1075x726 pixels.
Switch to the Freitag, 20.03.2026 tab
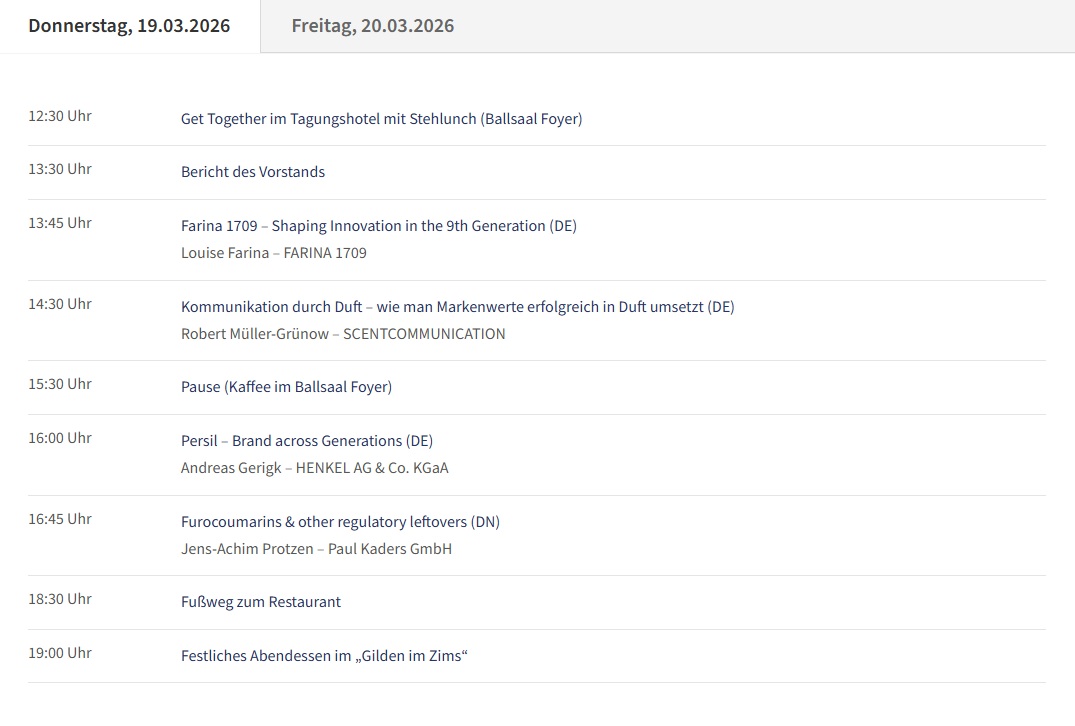point(372,26)
